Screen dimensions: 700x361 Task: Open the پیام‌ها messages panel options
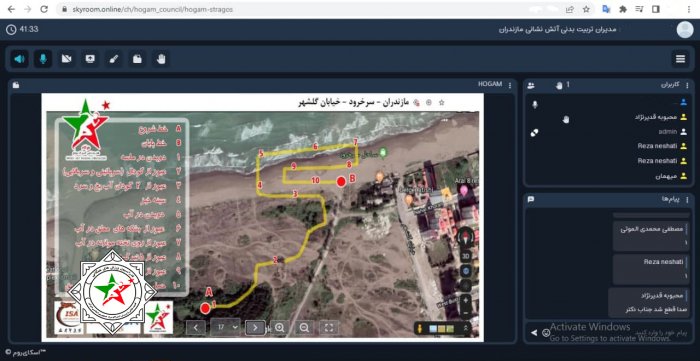(688, 199)
